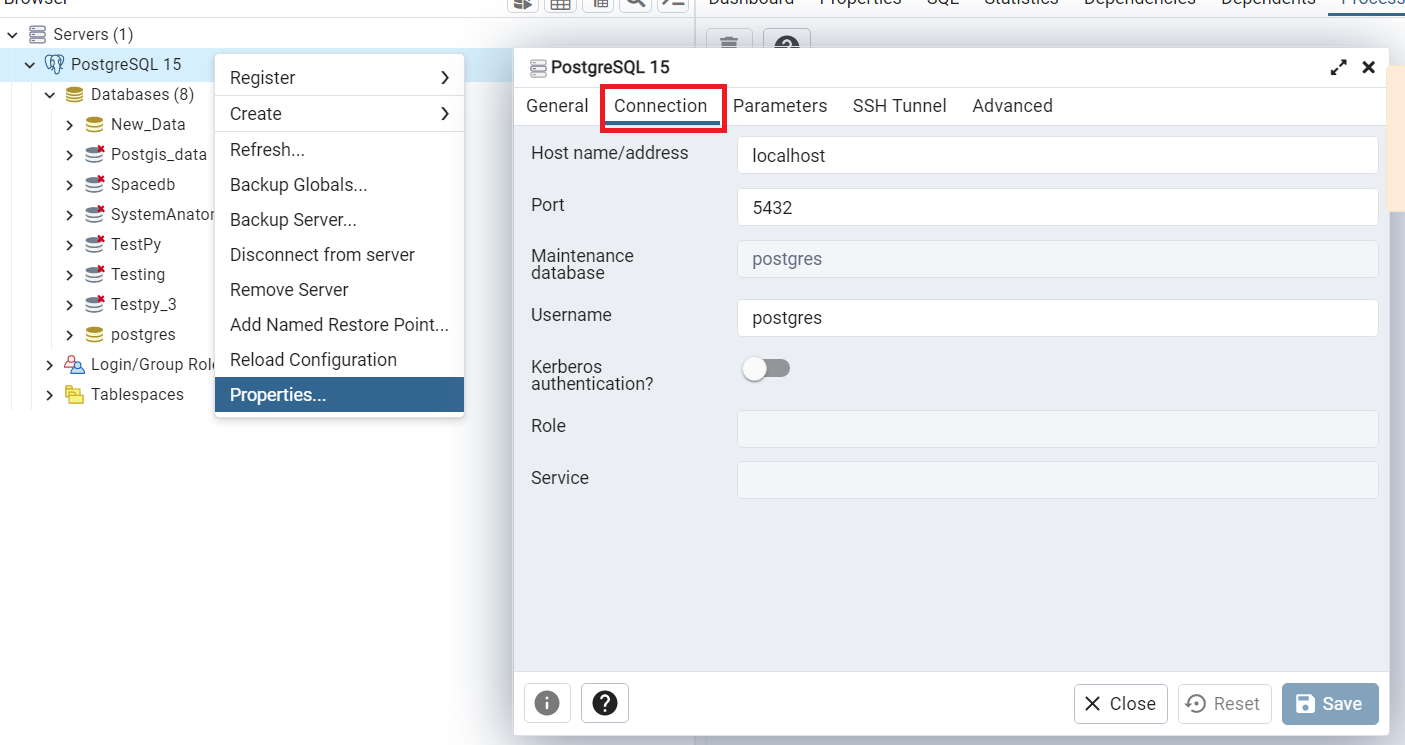Expand the SystemAnator database node
The image size is (1405, 745).
pyautogui.click(x=70, y=215)
